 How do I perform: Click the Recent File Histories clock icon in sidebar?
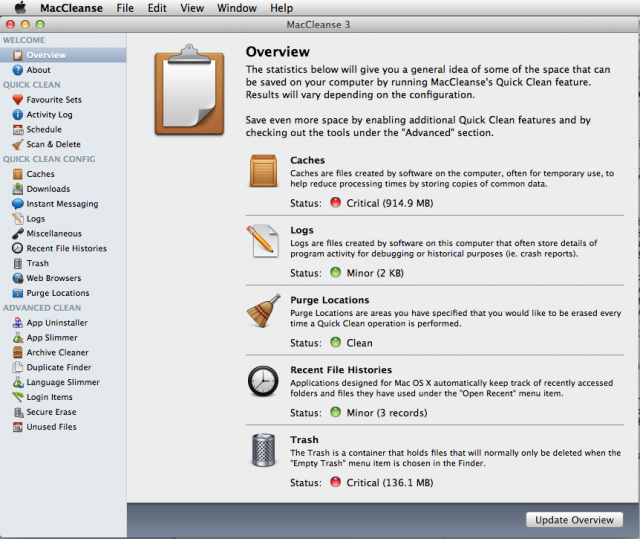pyautogui.click(x=18, y=248)
